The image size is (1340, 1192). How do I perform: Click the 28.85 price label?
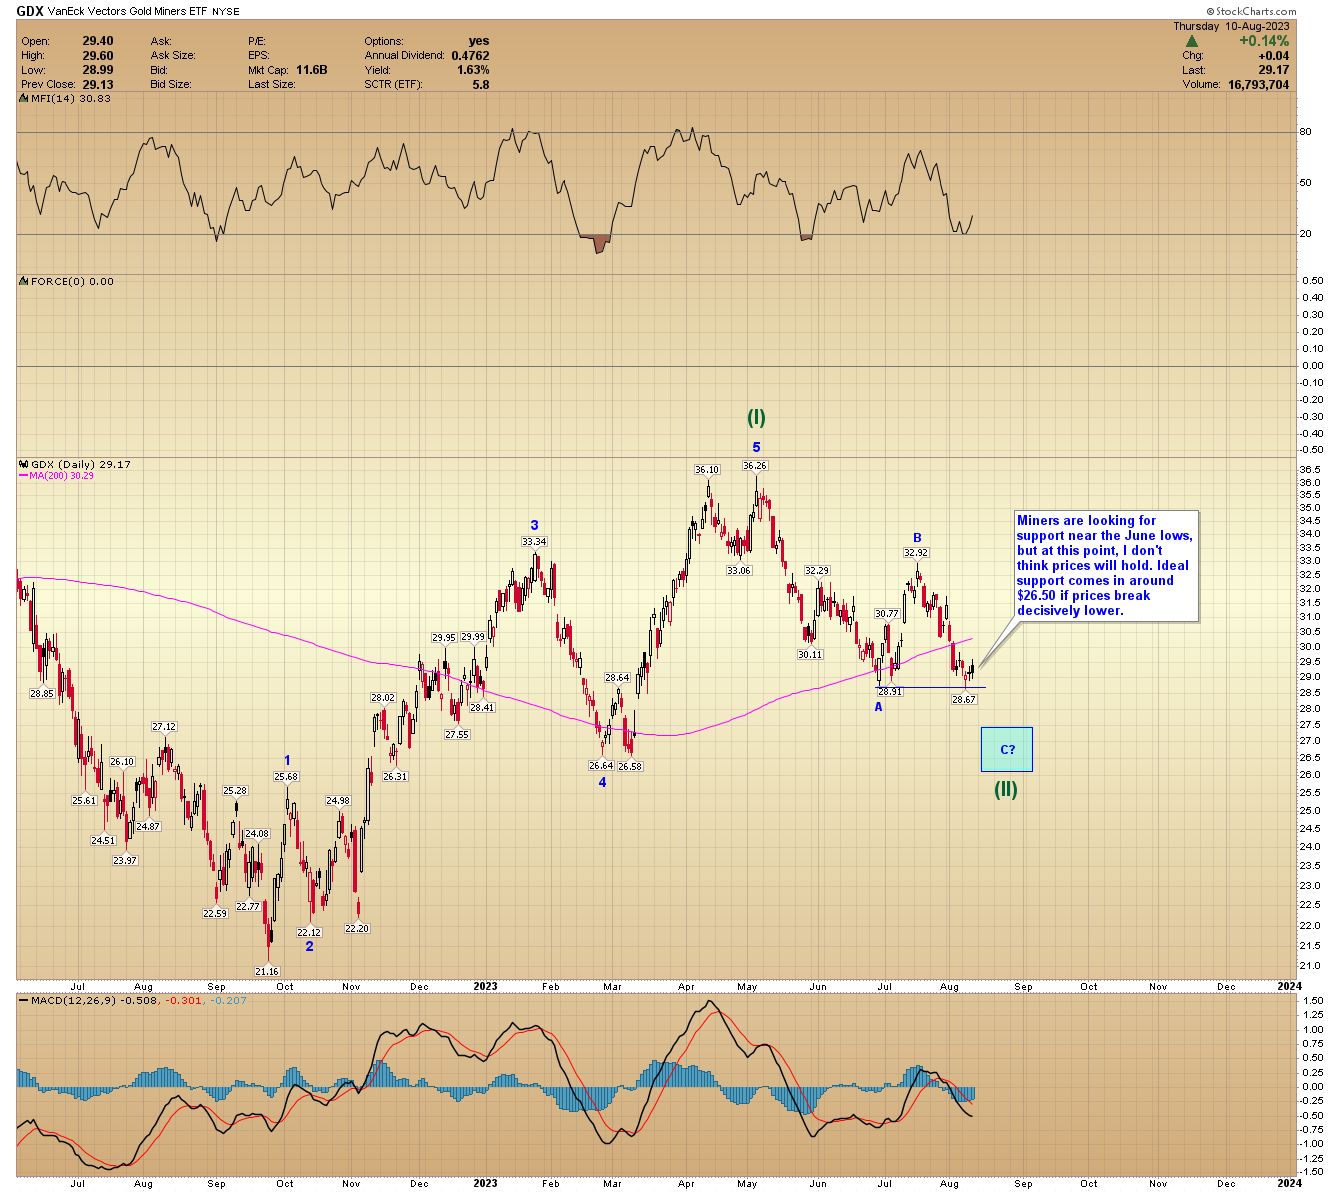(42, 694)
